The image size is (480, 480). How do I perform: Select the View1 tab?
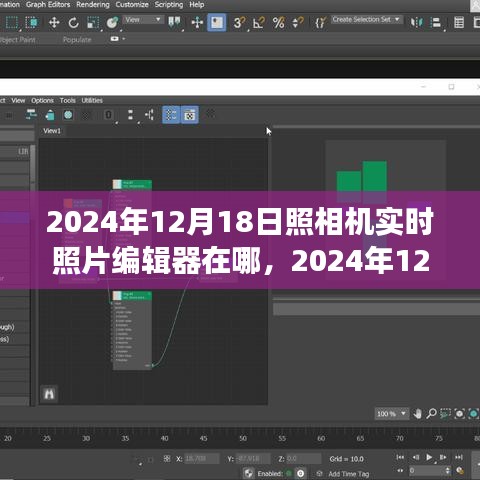pyautogui.click(x=52, y=131)
